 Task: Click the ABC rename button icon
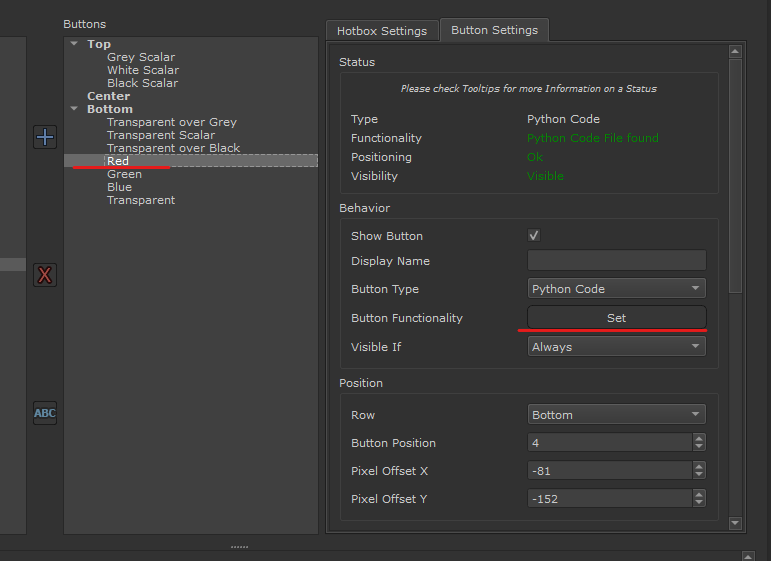coord(45,413)
